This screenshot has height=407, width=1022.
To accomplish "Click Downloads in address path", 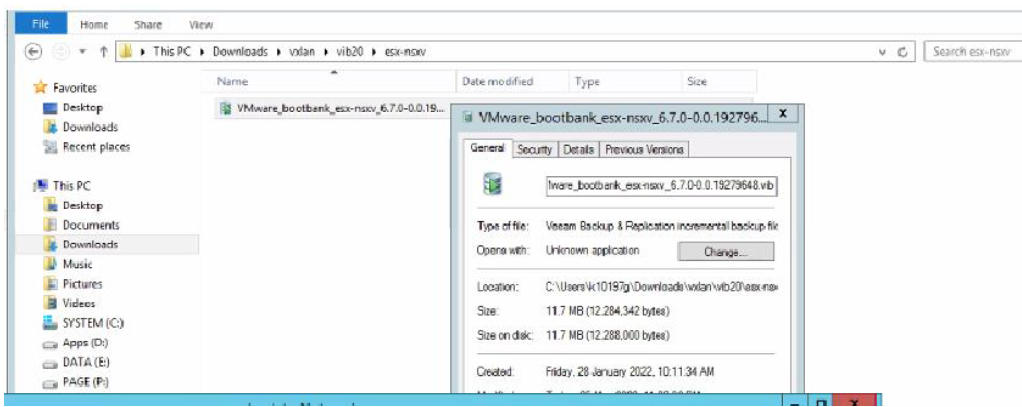I will pyautogui.click(x=241, y=52).
